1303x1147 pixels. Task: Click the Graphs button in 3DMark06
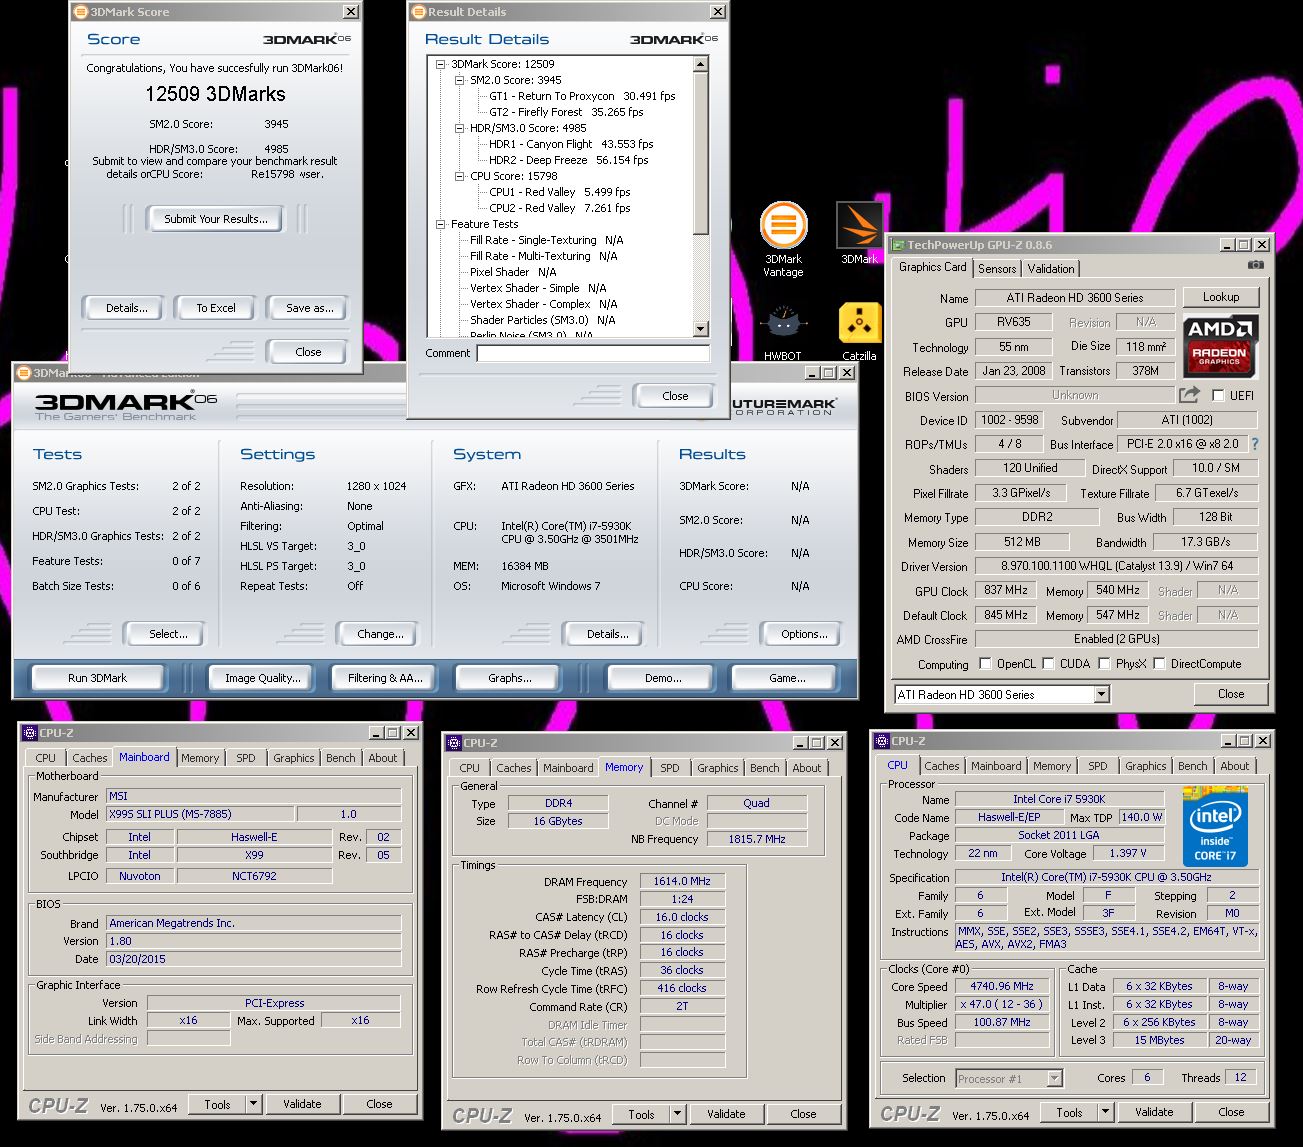[510, 678]
